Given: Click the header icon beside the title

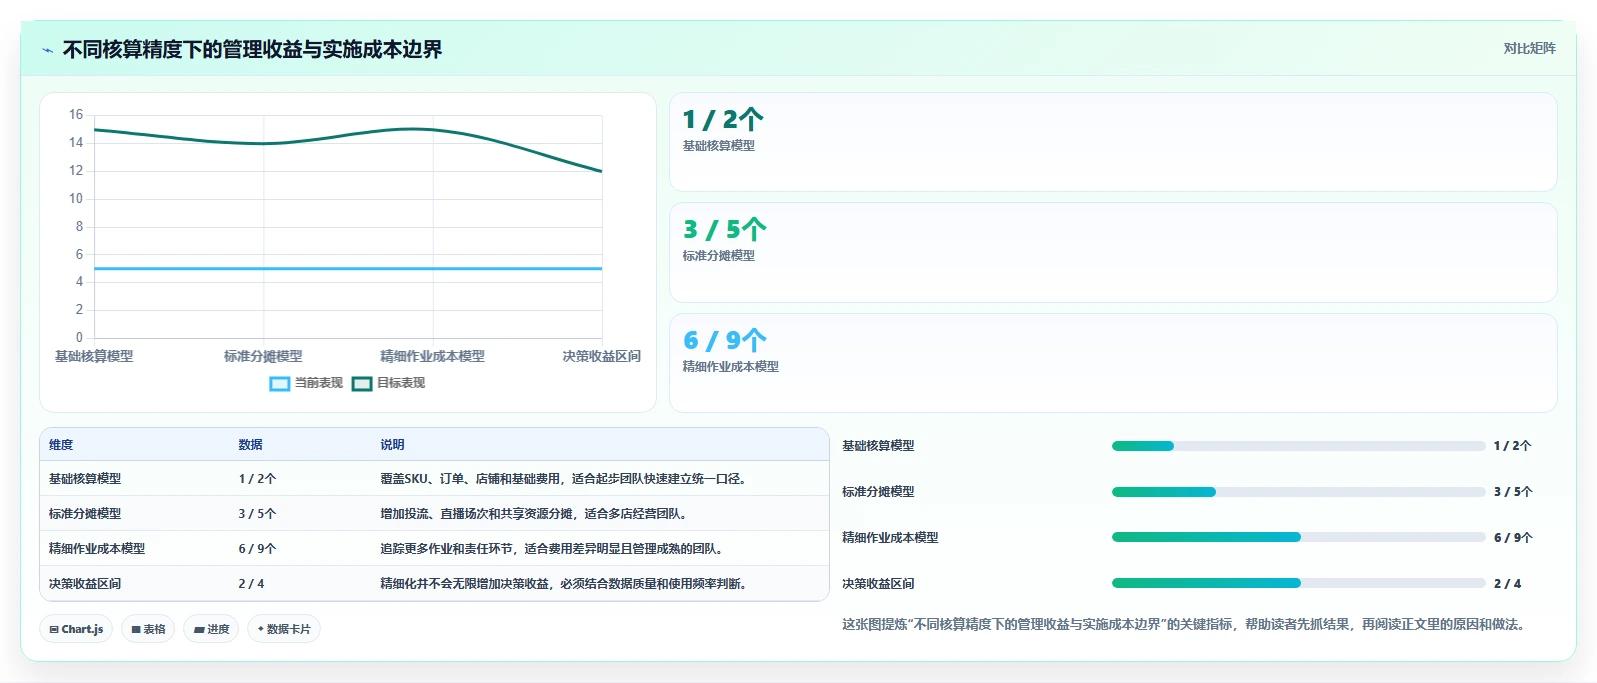Looking at the screenshot, I should click(47, 50).
